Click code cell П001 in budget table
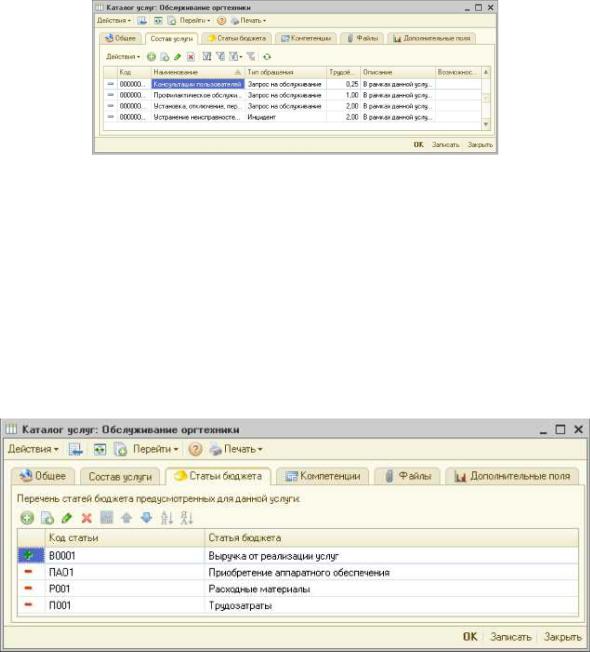Viewport: 590px width, 652px height. pos(124,605)
